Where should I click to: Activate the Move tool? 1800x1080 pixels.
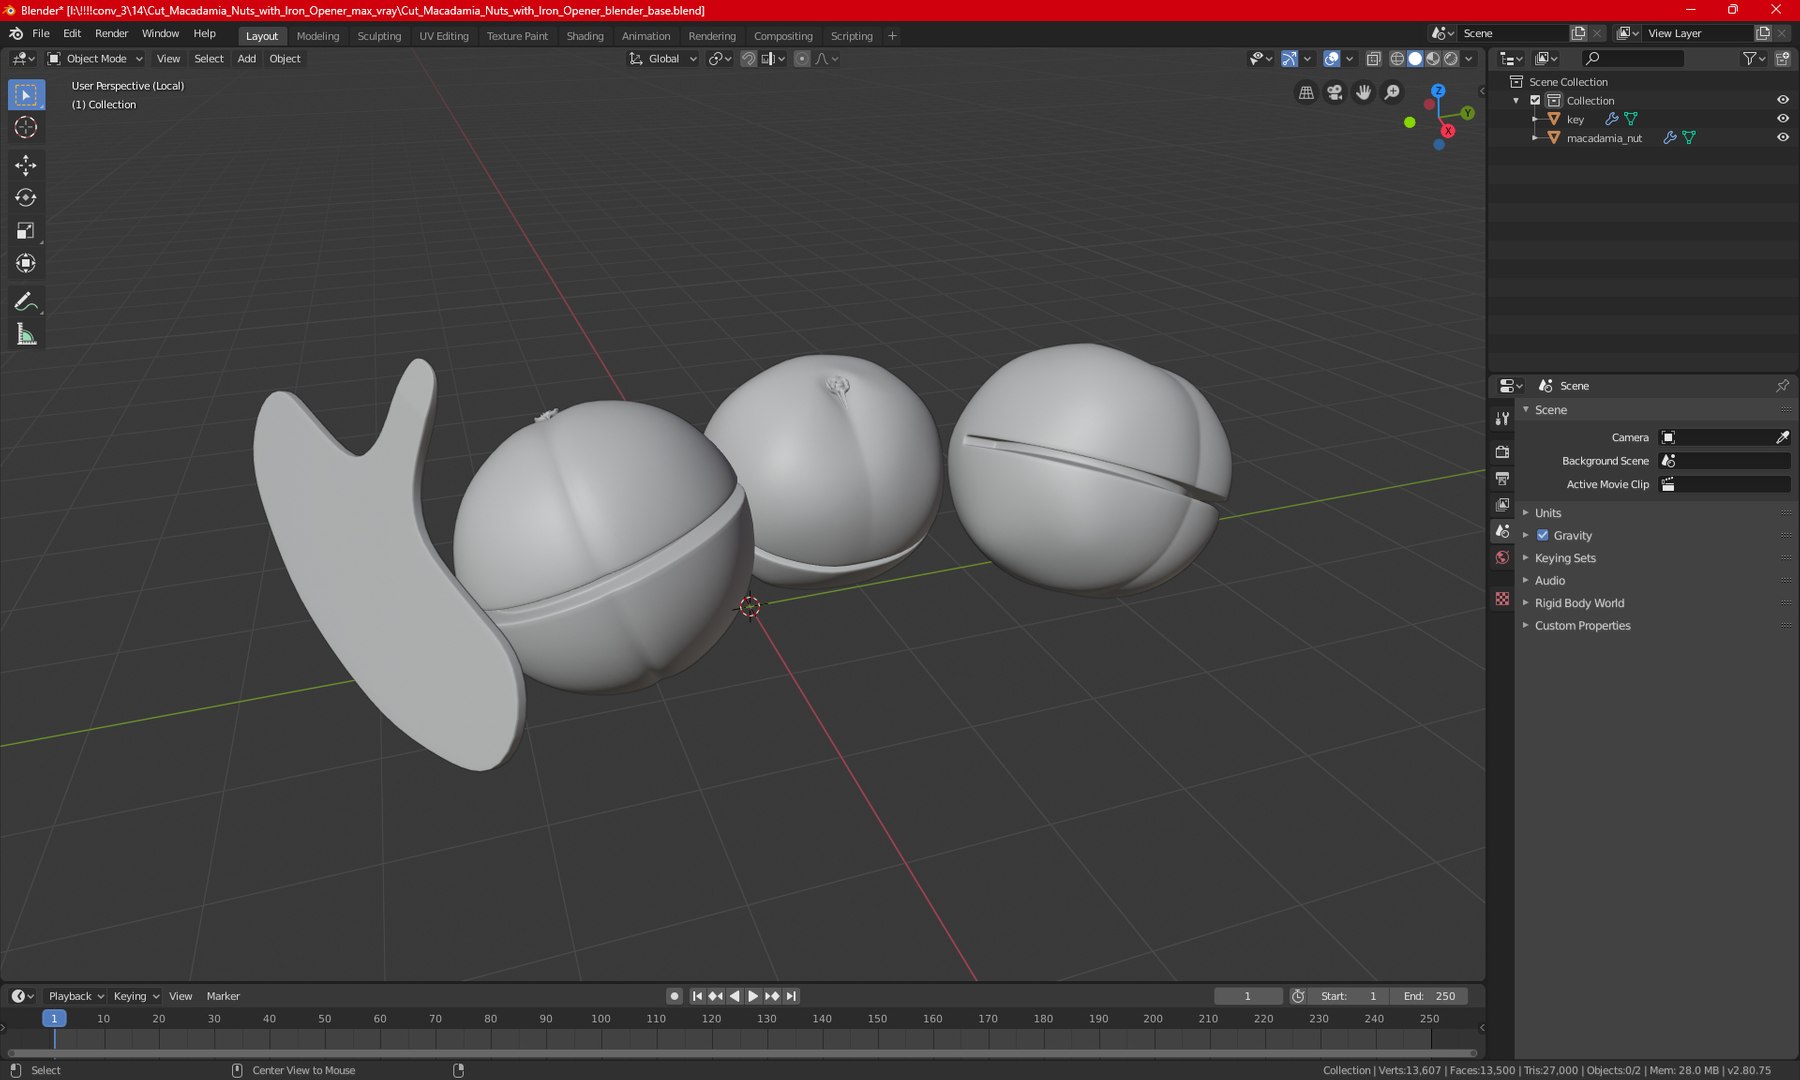point(26,165)
